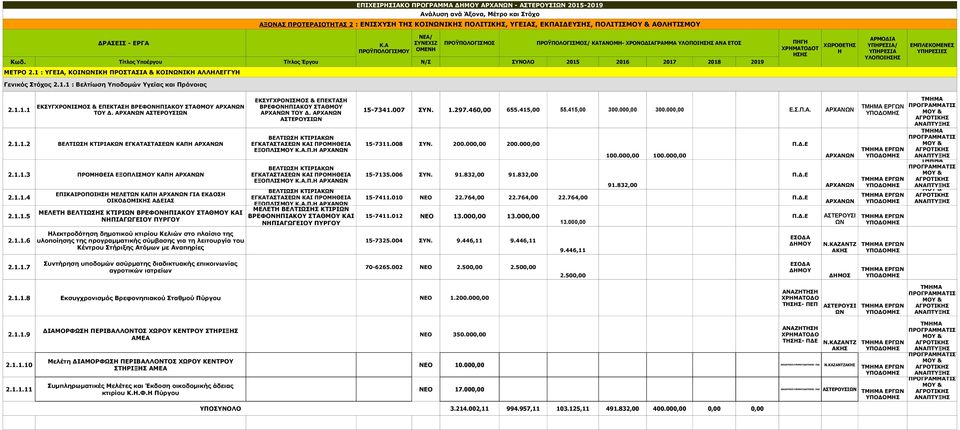Select the 2015 subtotal '103.125,11'

572,408
